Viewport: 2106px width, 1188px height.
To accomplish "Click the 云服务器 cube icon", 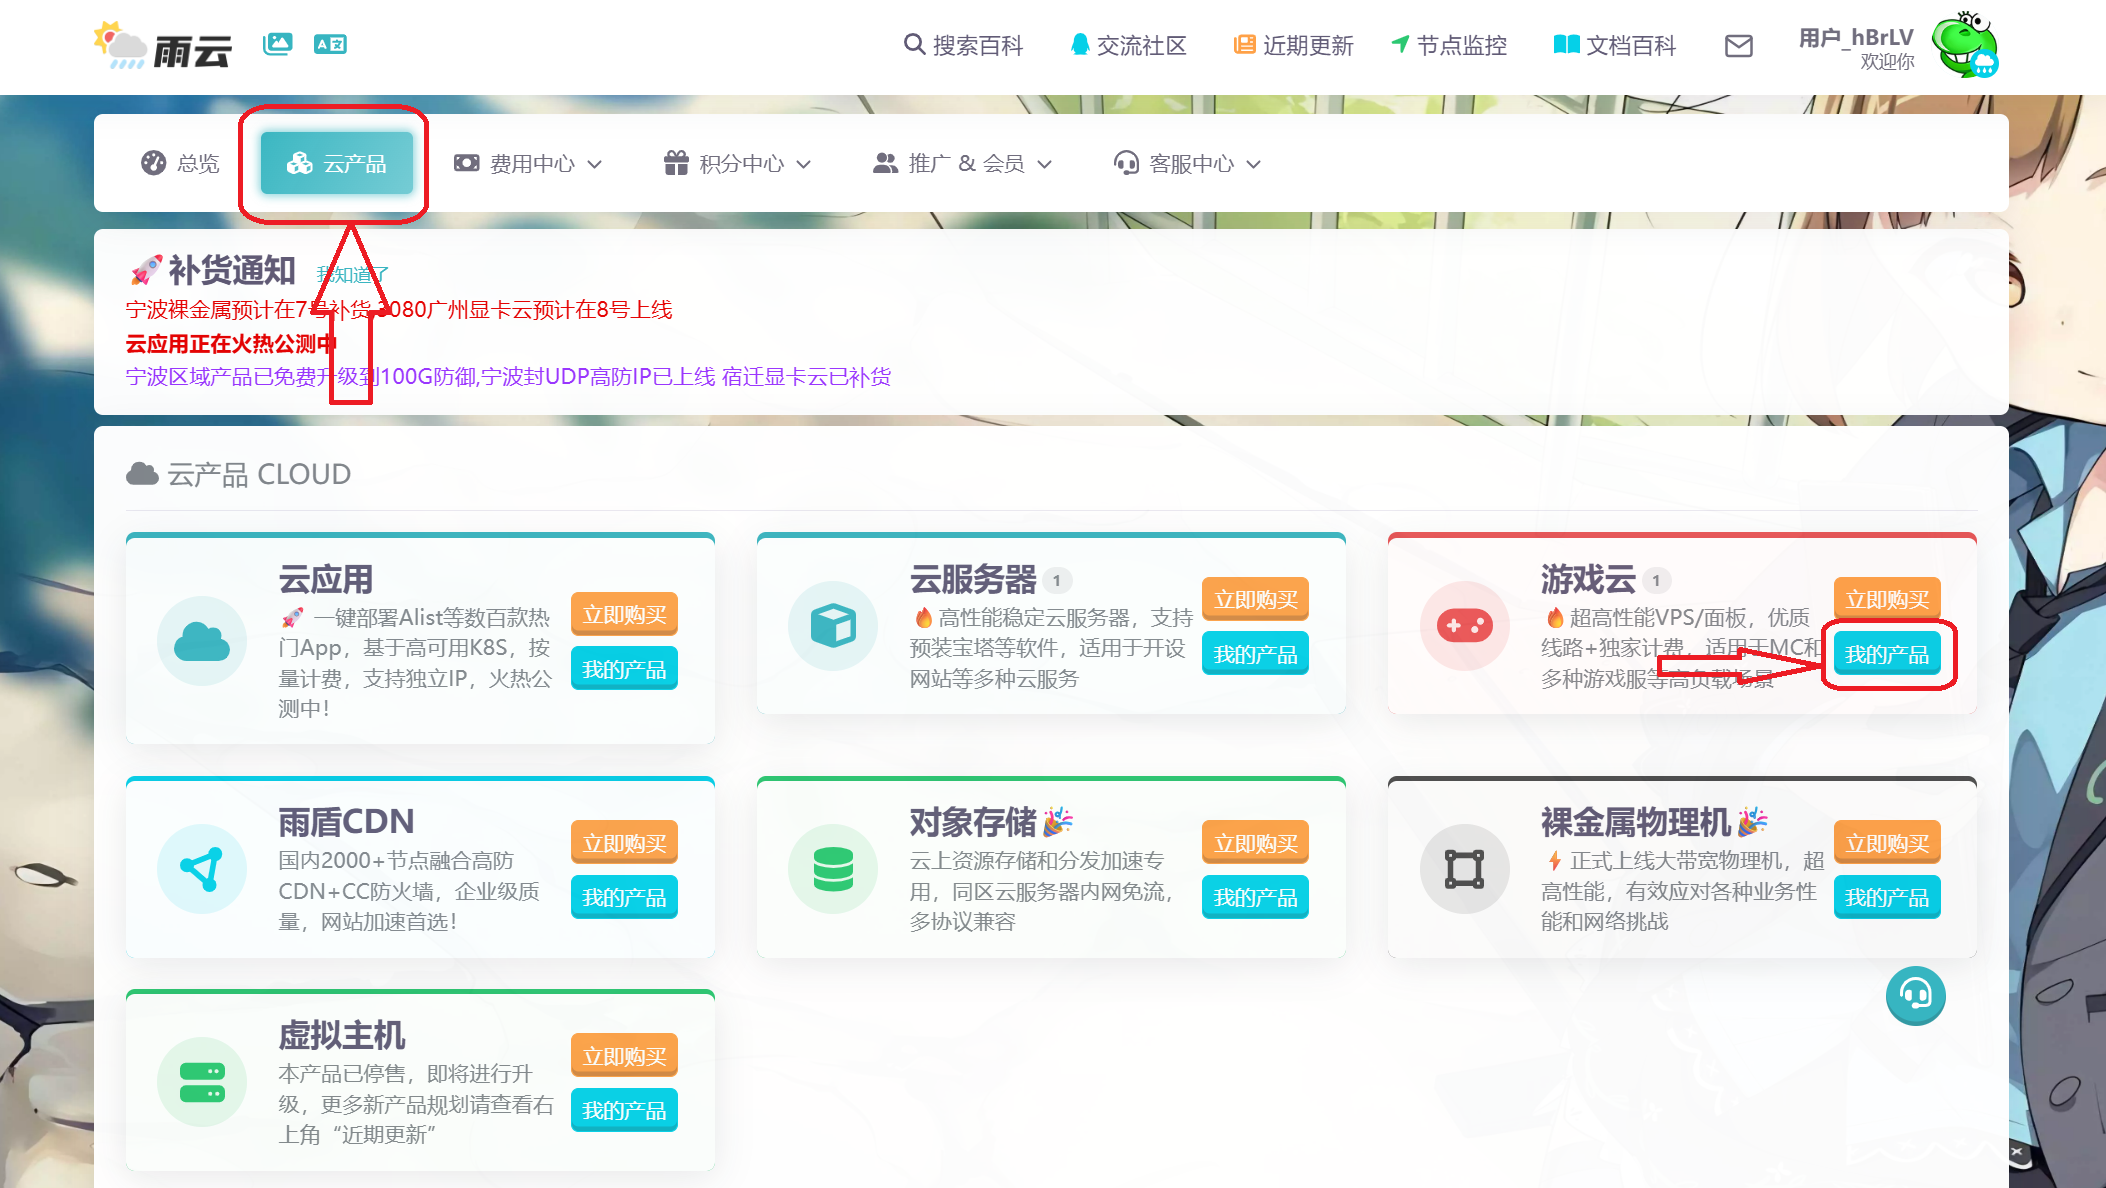I will 832,626.
